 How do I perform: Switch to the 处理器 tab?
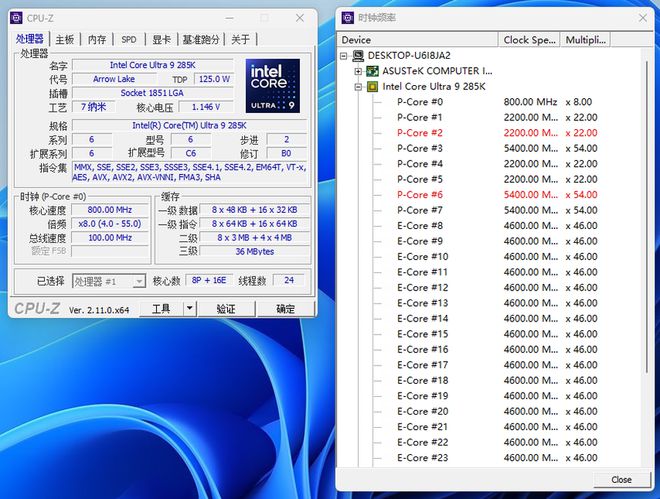point(29,39)
